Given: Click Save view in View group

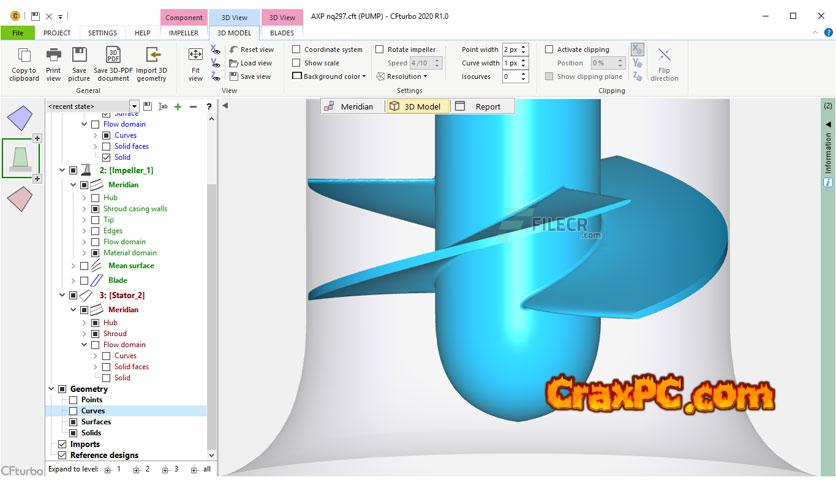Looking at the screenshot, I should (250, 76).
